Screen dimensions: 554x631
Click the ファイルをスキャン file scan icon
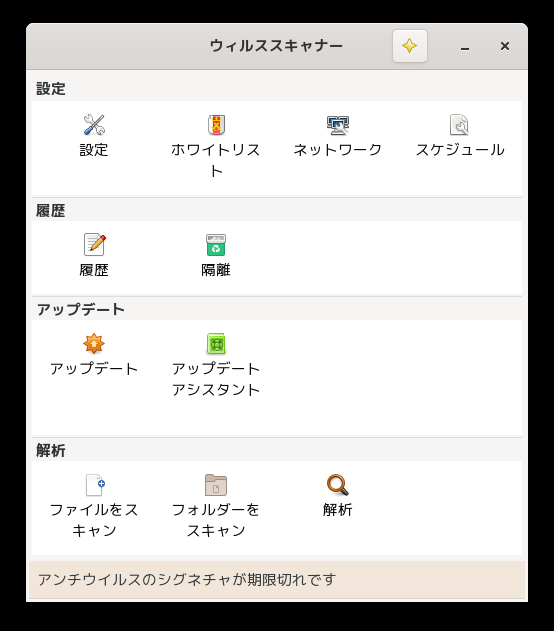(95, 485)
